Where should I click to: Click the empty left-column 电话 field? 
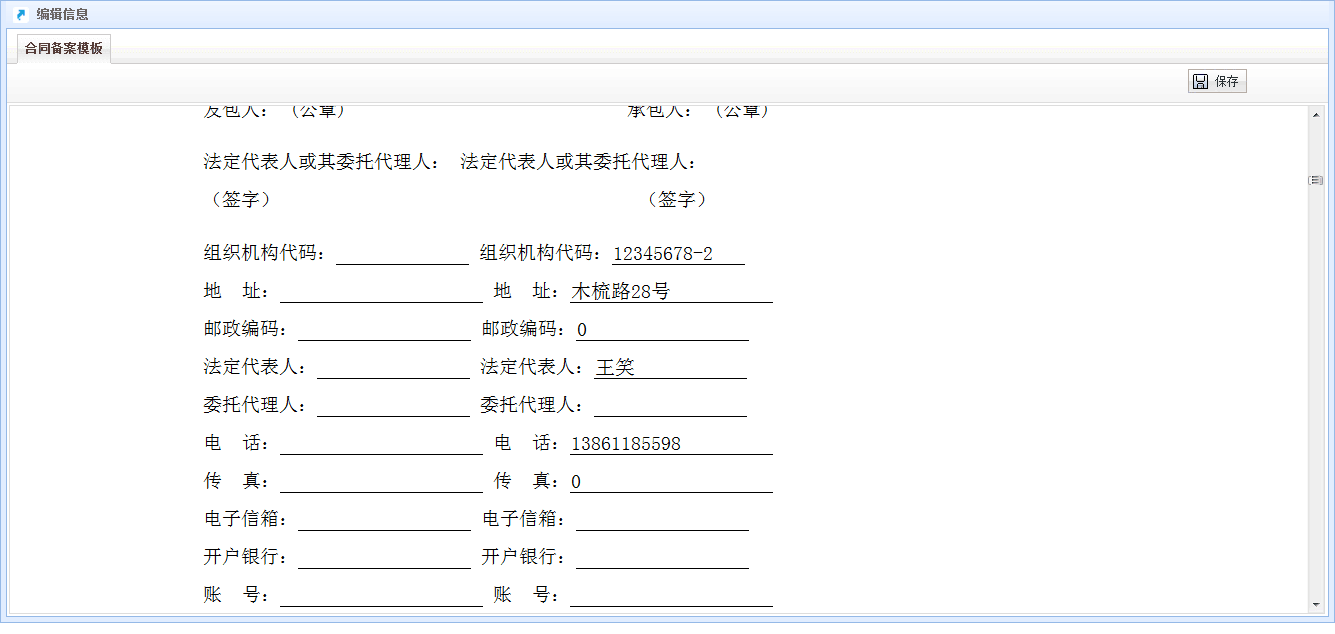click(x=381, y=444)
